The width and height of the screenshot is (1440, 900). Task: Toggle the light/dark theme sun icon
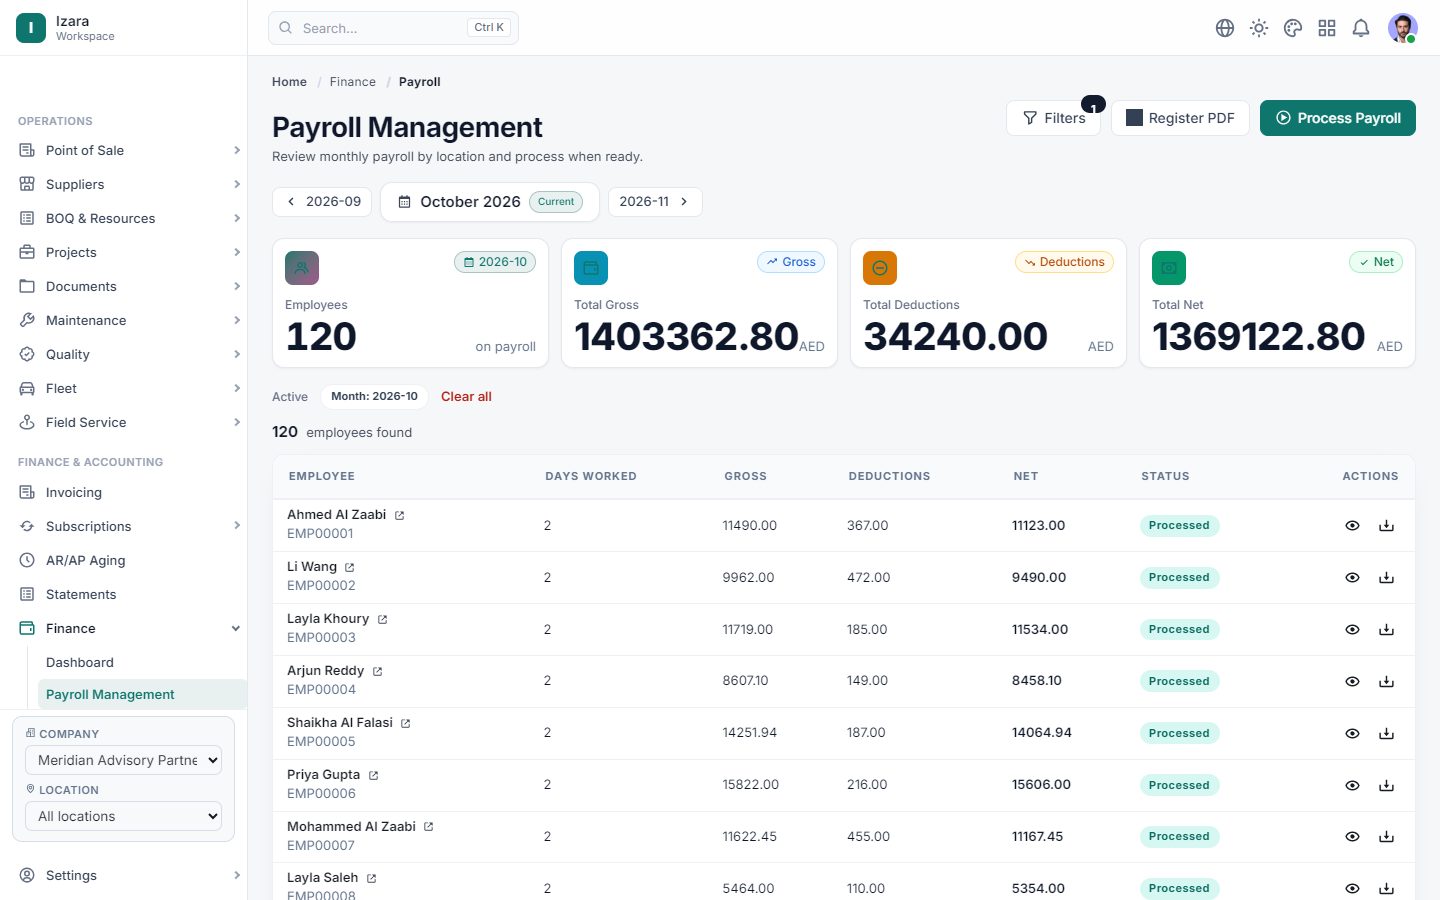coord(1259,28)
